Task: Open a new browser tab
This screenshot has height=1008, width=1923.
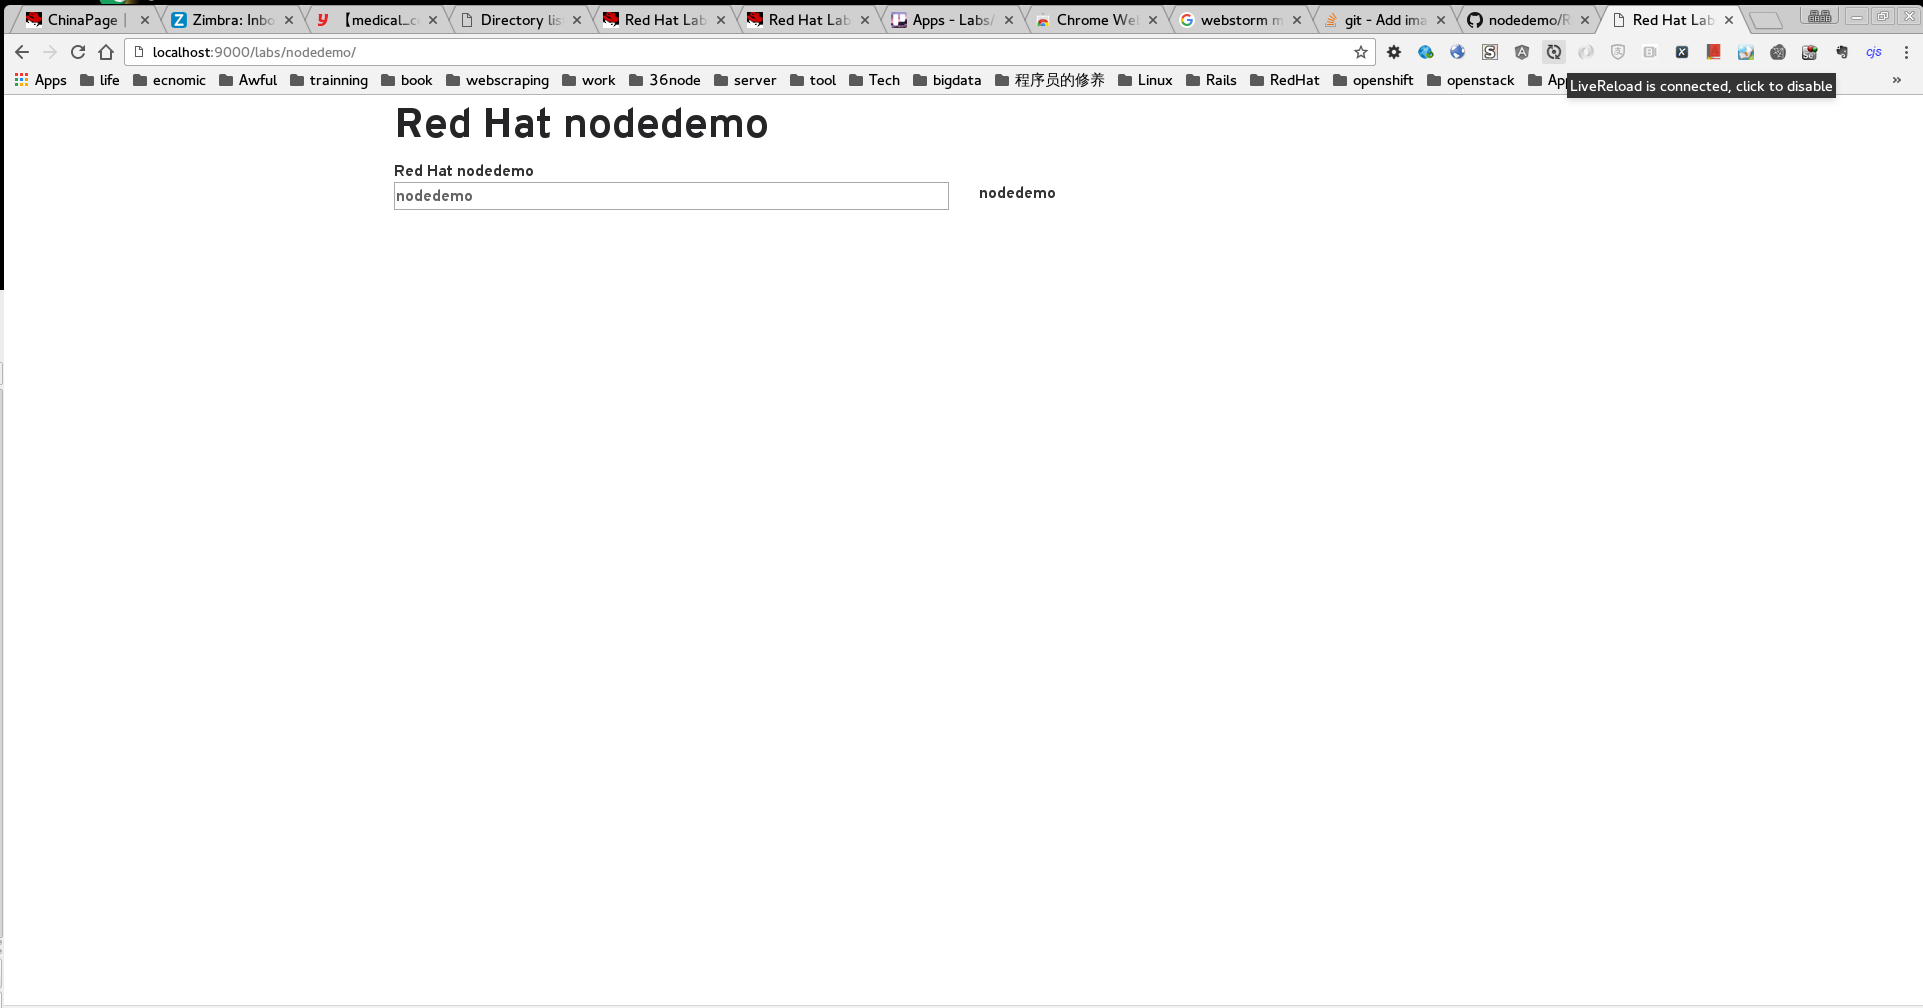Action: pyautogui.click(x=1765, y=20)
